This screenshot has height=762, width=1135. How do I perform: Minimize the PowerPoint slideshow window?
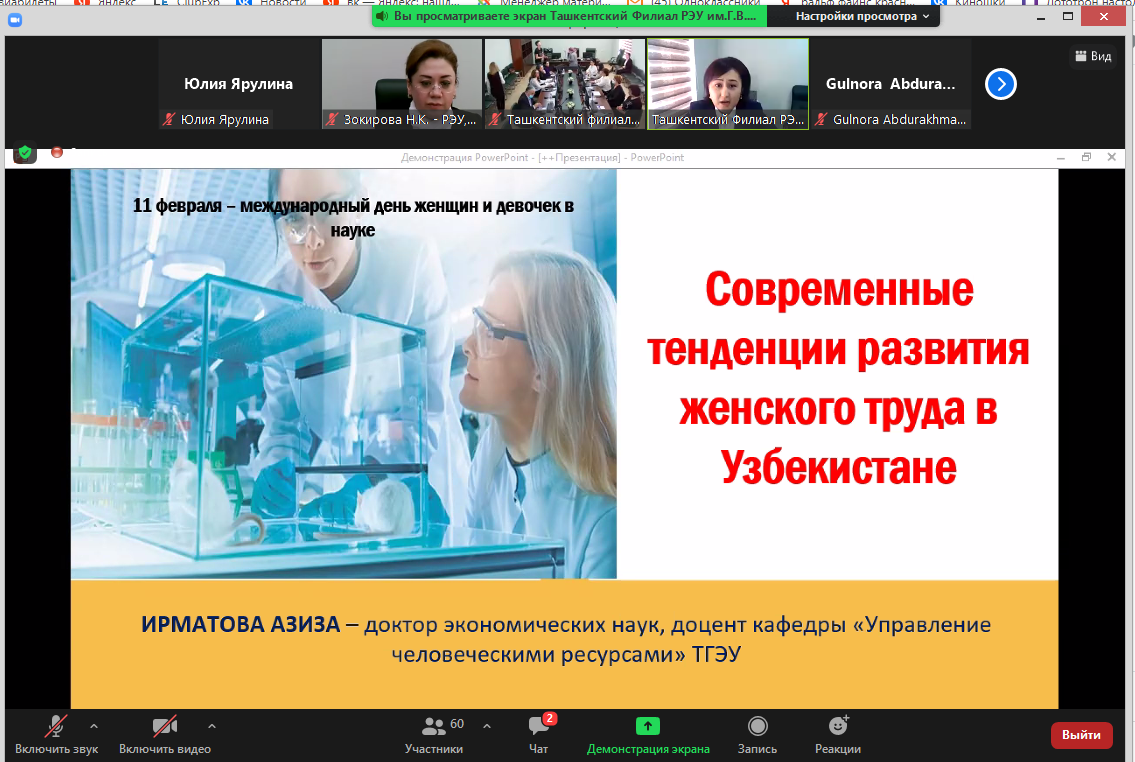1061,157
